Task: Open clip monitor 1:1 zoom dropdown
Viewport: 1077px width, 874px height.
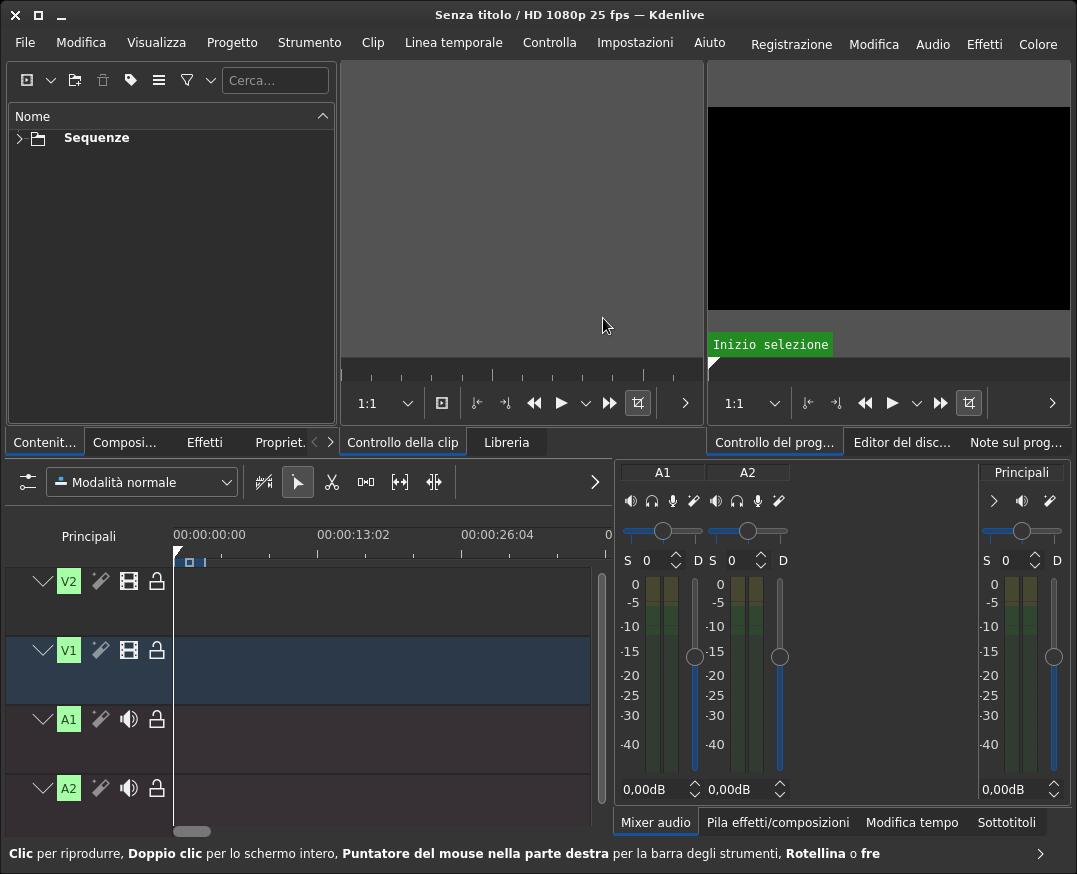Action: pyautogui.click(x=385, y=403)
